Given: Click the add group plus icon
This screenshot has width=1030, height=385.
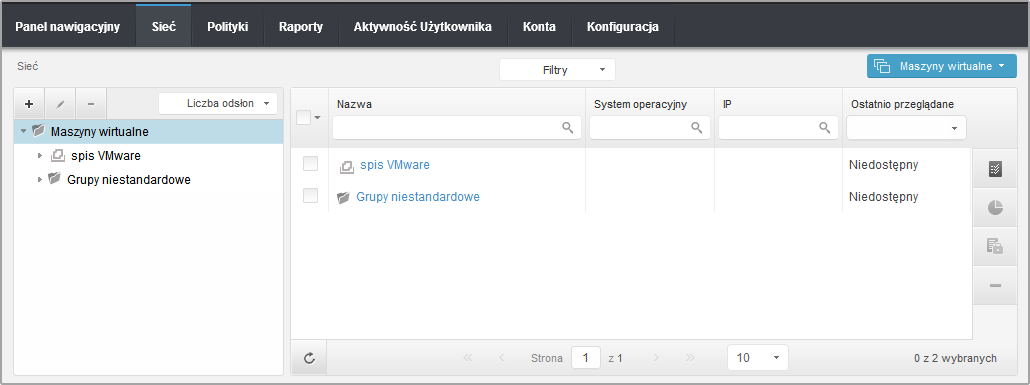Looking at the screenshot, I should [29, 104].
